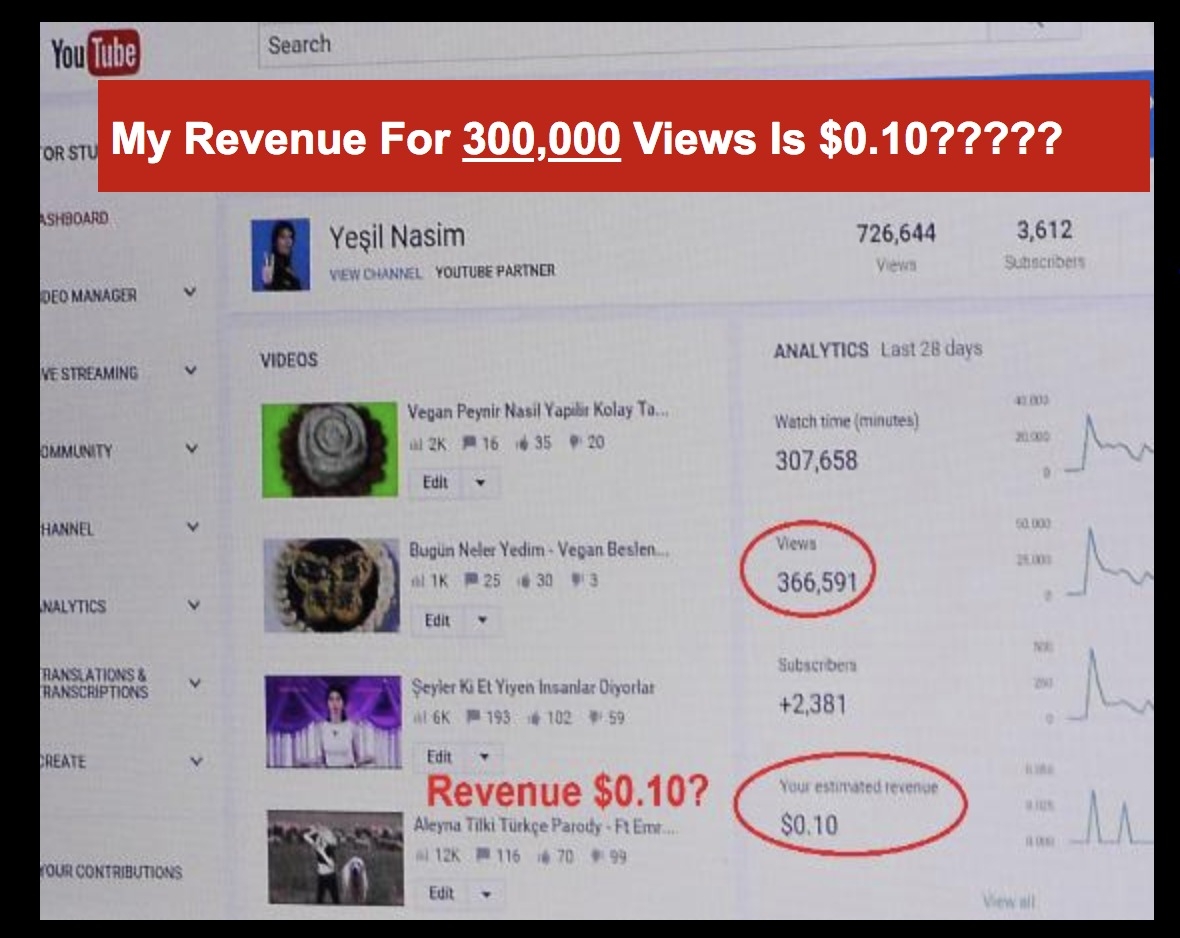
Task: Open Edit dropdown arrow for Bugün Neler Yedim
Action: [482, 620]
